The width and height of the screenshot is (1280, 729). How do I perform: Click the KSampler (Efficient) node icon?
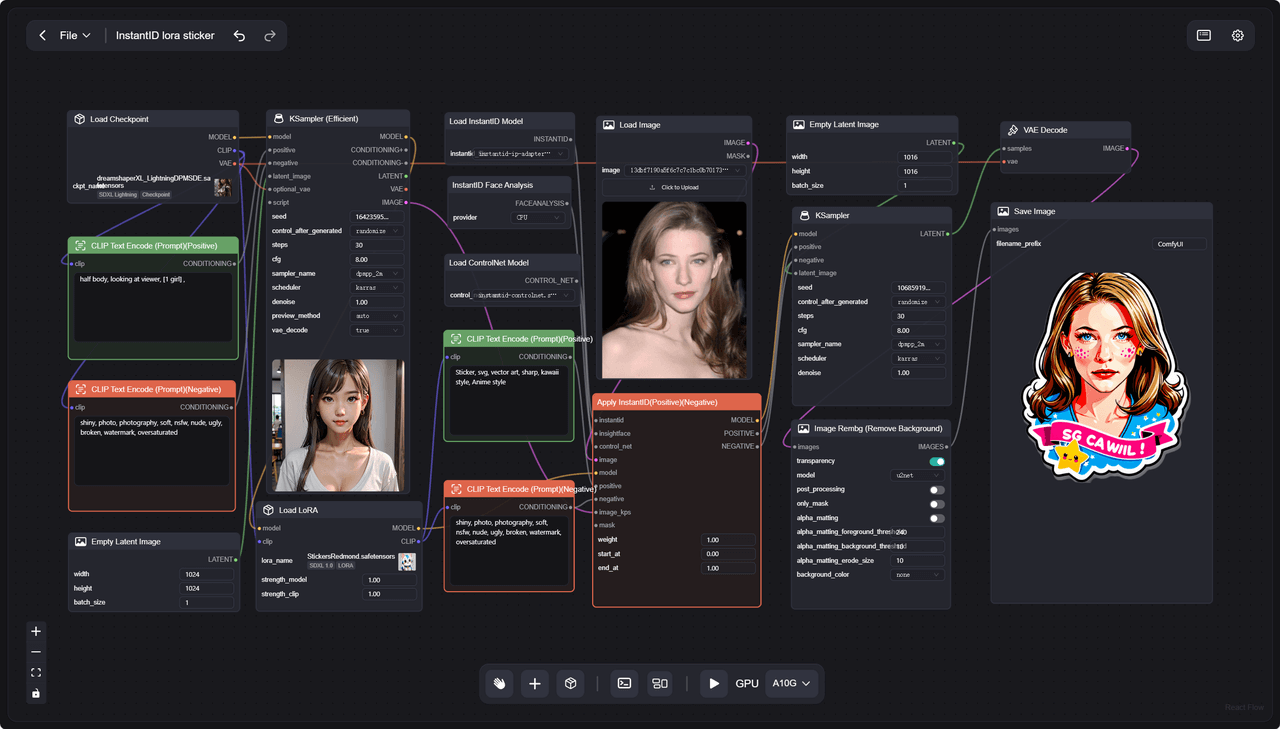tap(278, 118)
